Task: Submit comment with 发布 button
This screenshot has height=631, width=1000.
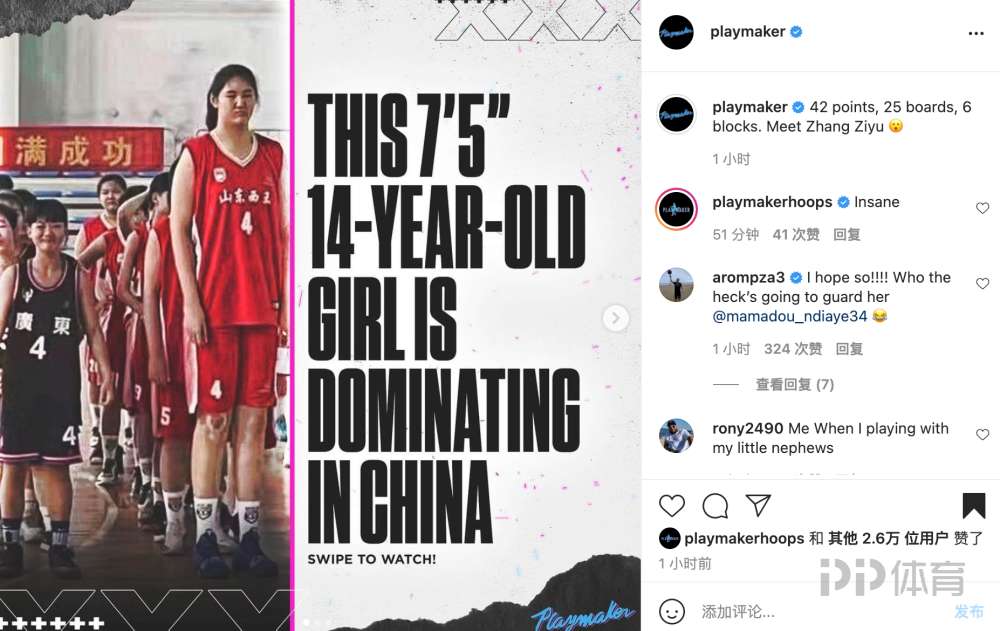Action: (969, 612)
